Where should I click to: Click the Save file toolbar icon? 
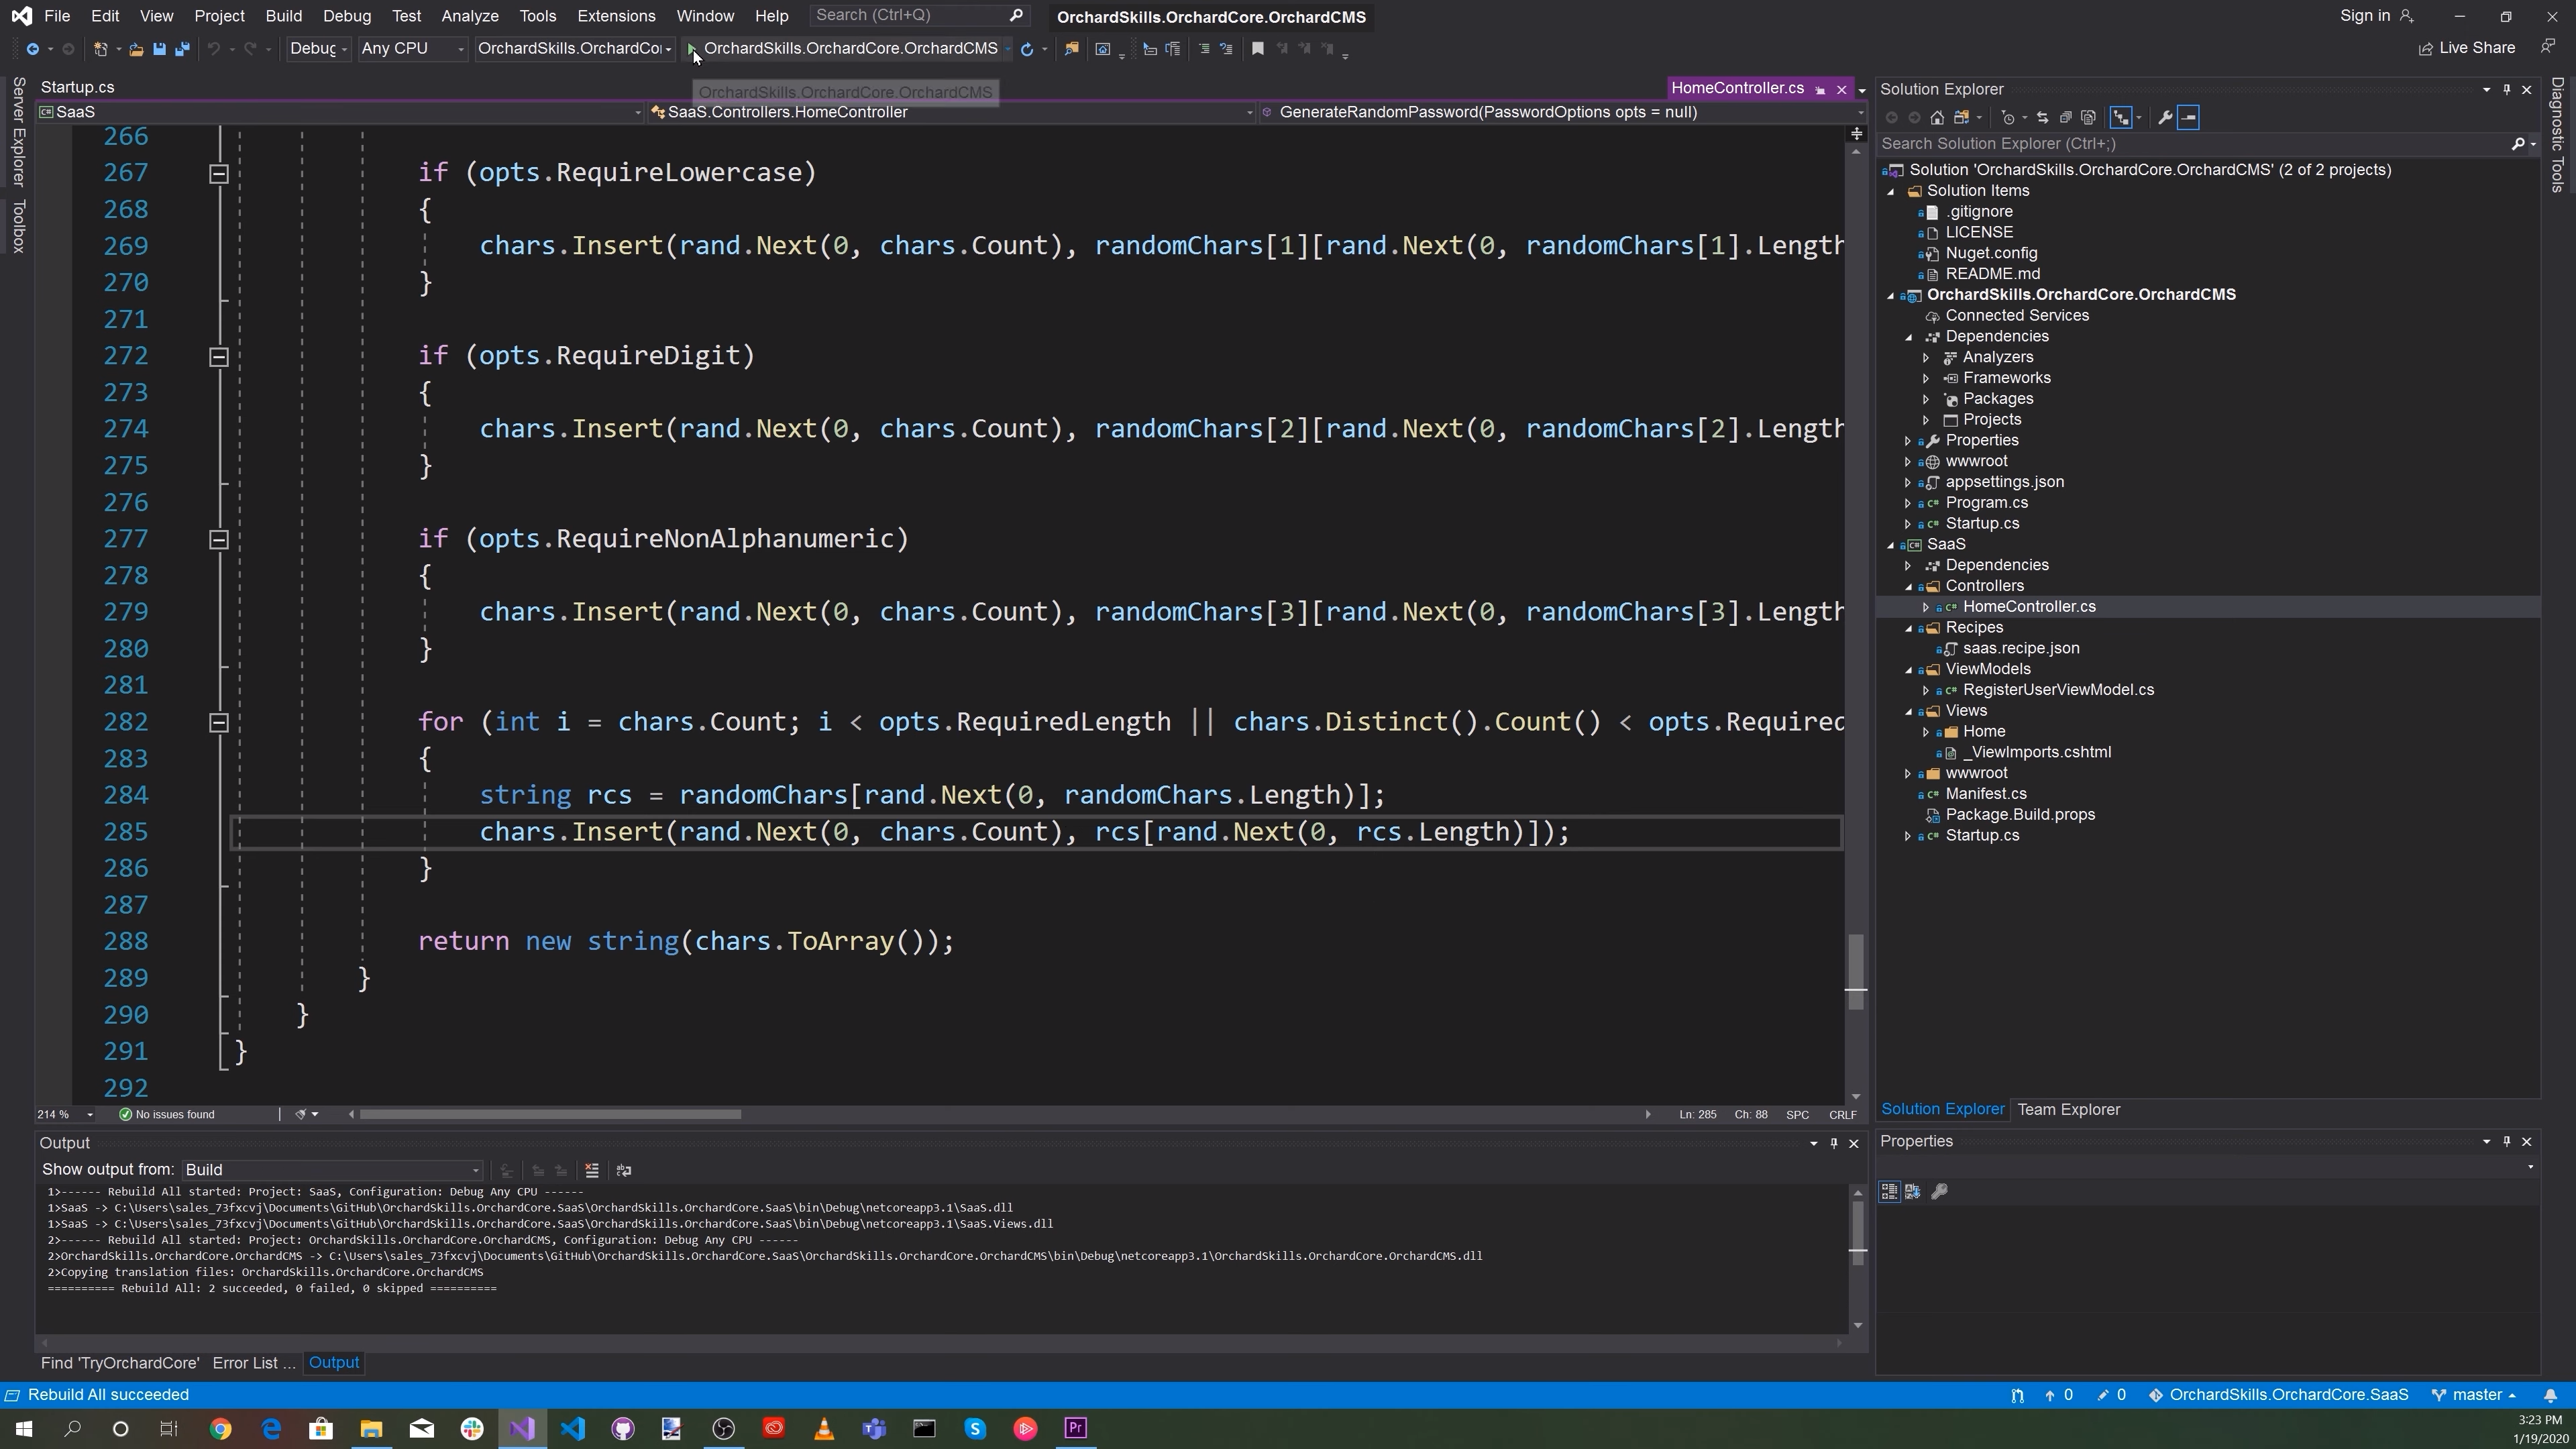[159, 49]
